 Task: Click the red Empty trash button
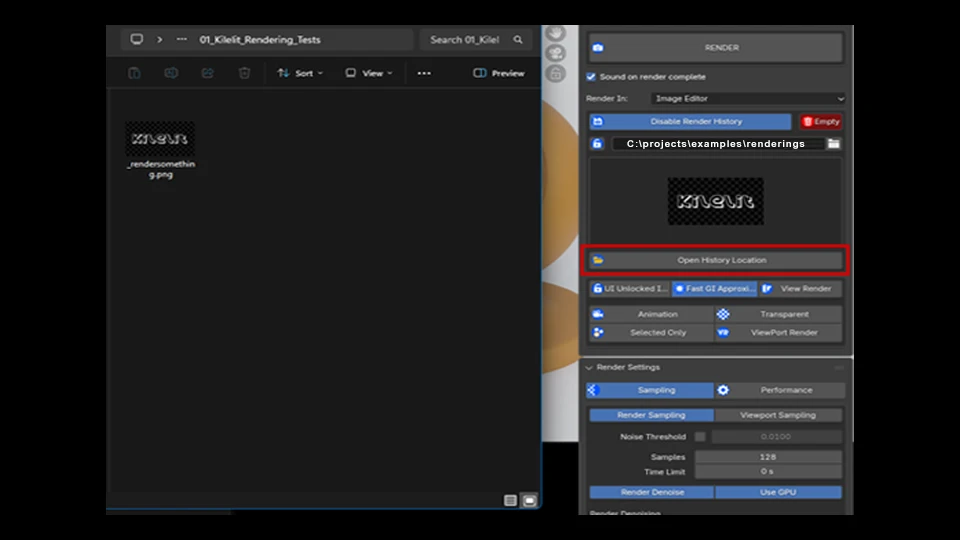click(x=821, y=122)
